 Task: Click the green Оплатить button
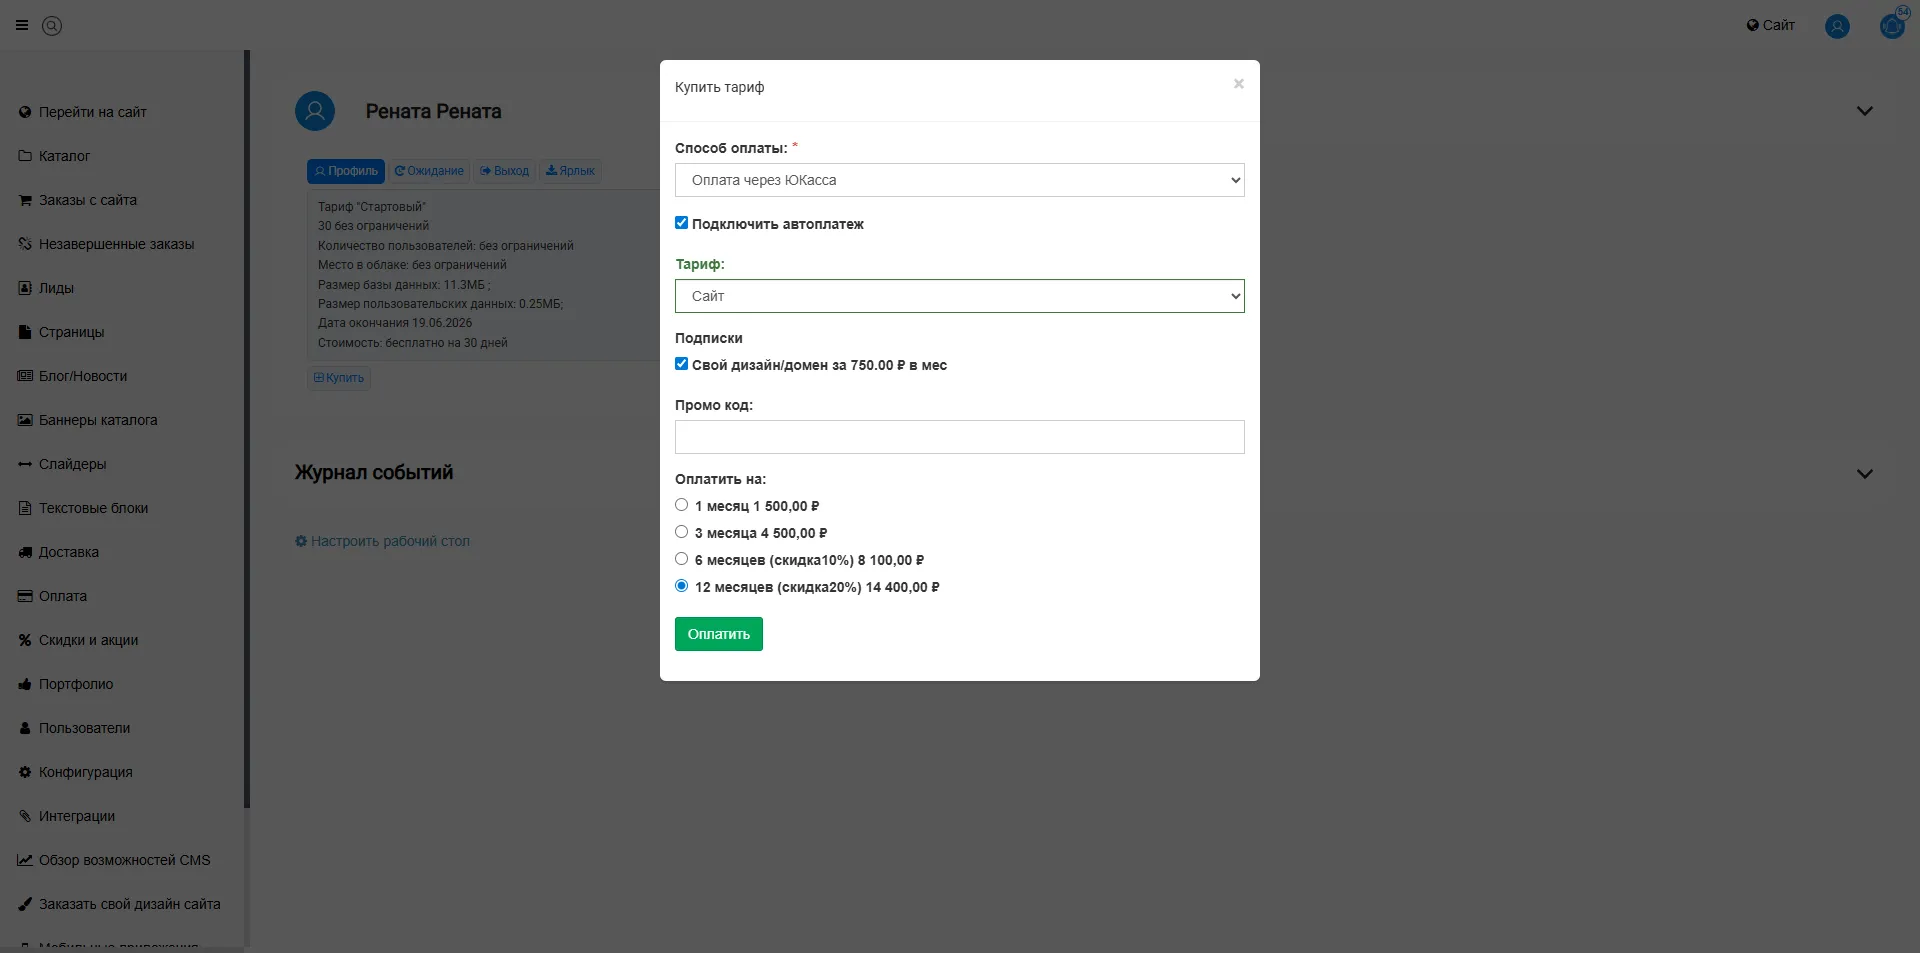pyautogui.click(x=719, y=634)
